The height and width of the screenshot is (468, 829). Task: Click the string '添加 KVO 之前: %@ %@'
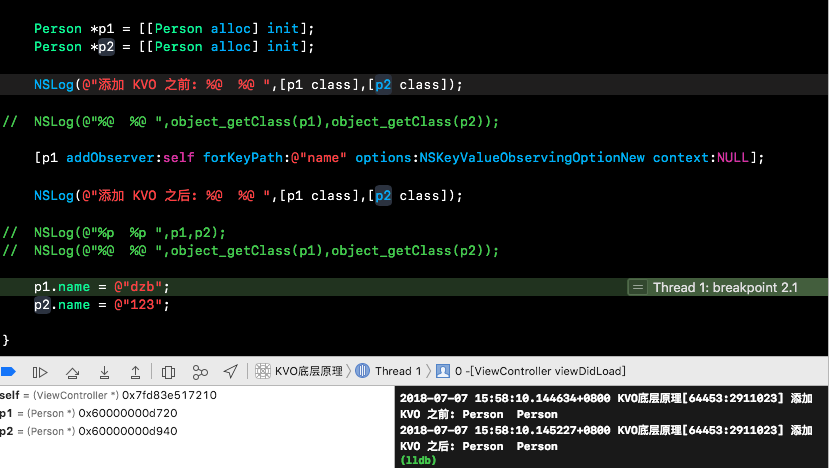tap(176, 85)
